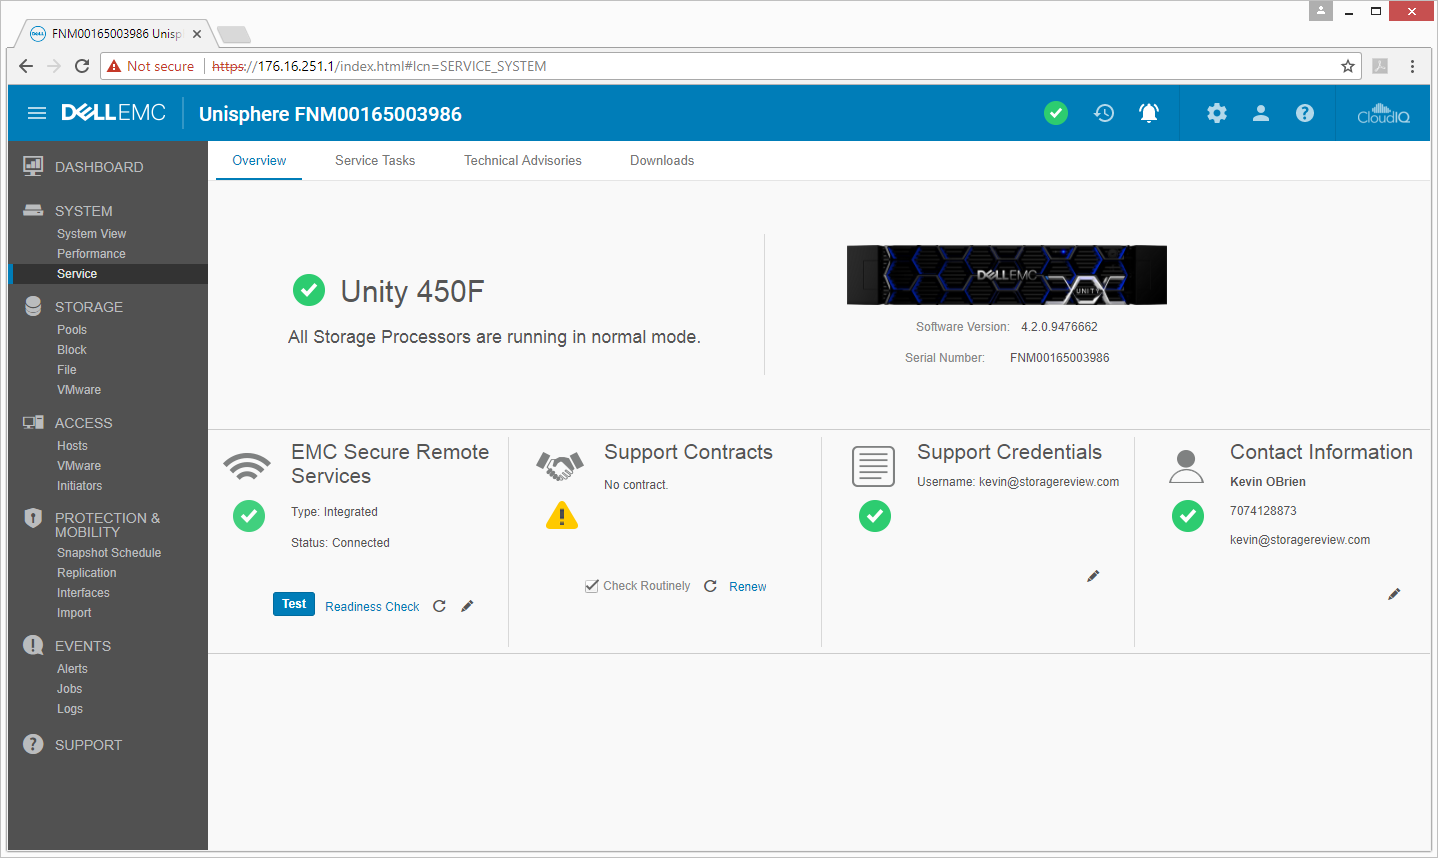Open Hosts under Access
1438x858 pixels.
point(72,446)
